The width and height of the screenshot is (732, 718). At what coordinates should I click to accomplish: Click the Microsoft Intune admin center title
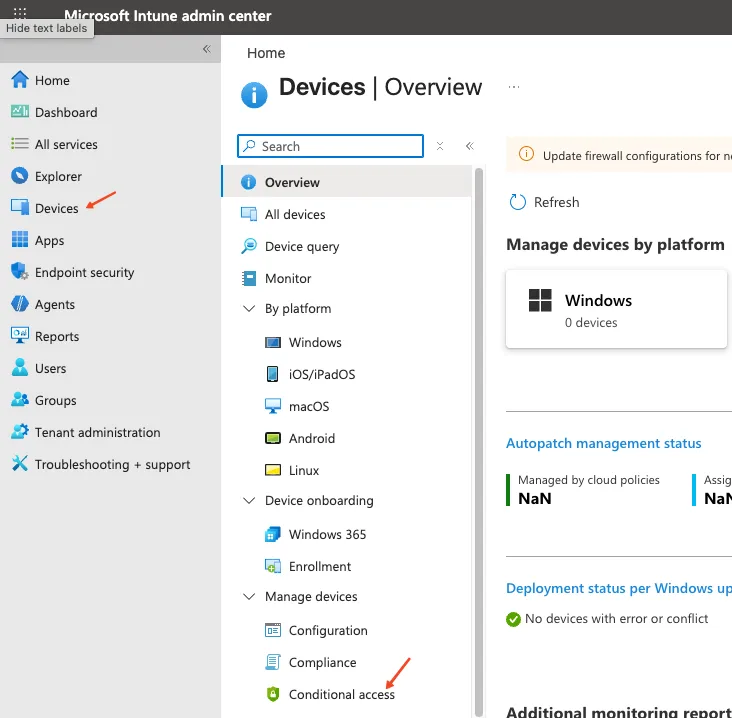coord(168,16)
